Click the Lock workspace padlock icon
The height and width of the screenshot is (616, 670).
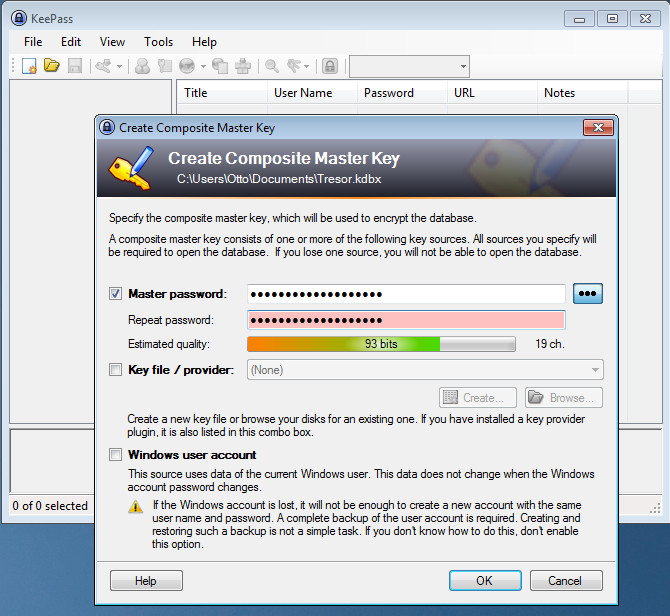coord(329,66)
